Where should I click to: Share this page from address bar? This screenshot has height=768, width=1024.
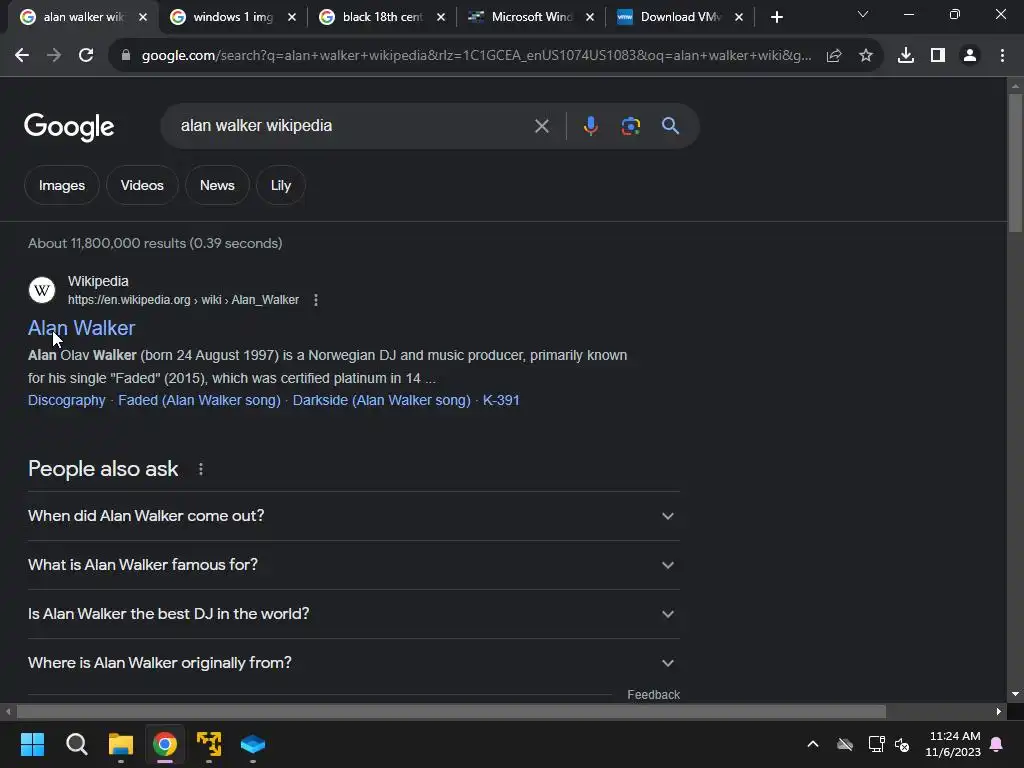point(834,56)
